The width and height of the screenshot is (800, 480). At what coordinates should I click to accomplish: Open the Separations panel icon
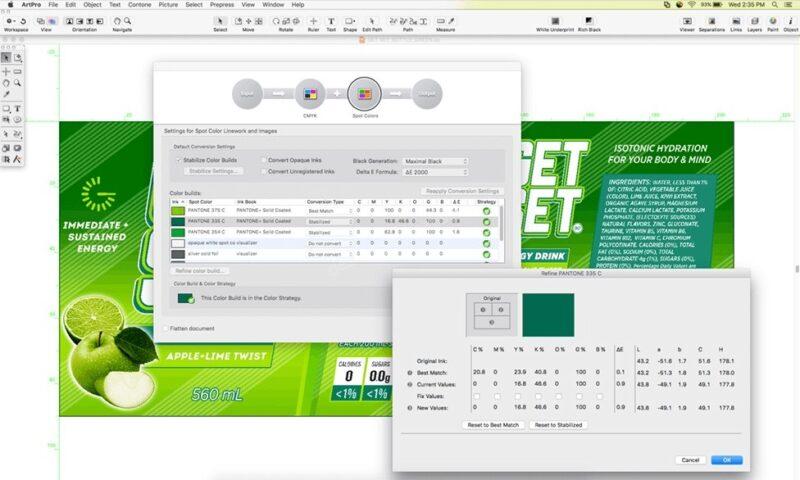tap(711, 21)
